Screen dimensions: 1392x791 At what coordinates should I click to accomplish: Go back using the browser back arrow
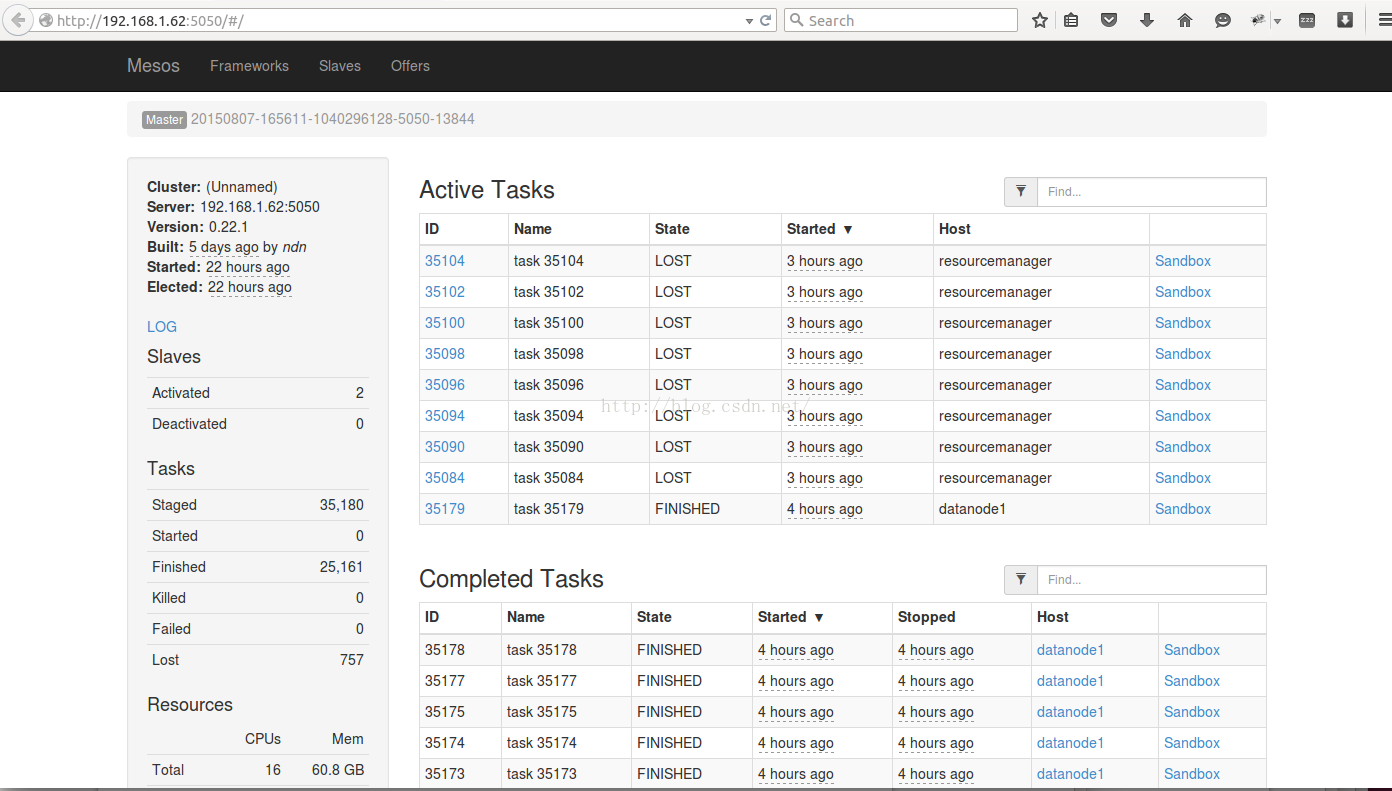point(17,20)
